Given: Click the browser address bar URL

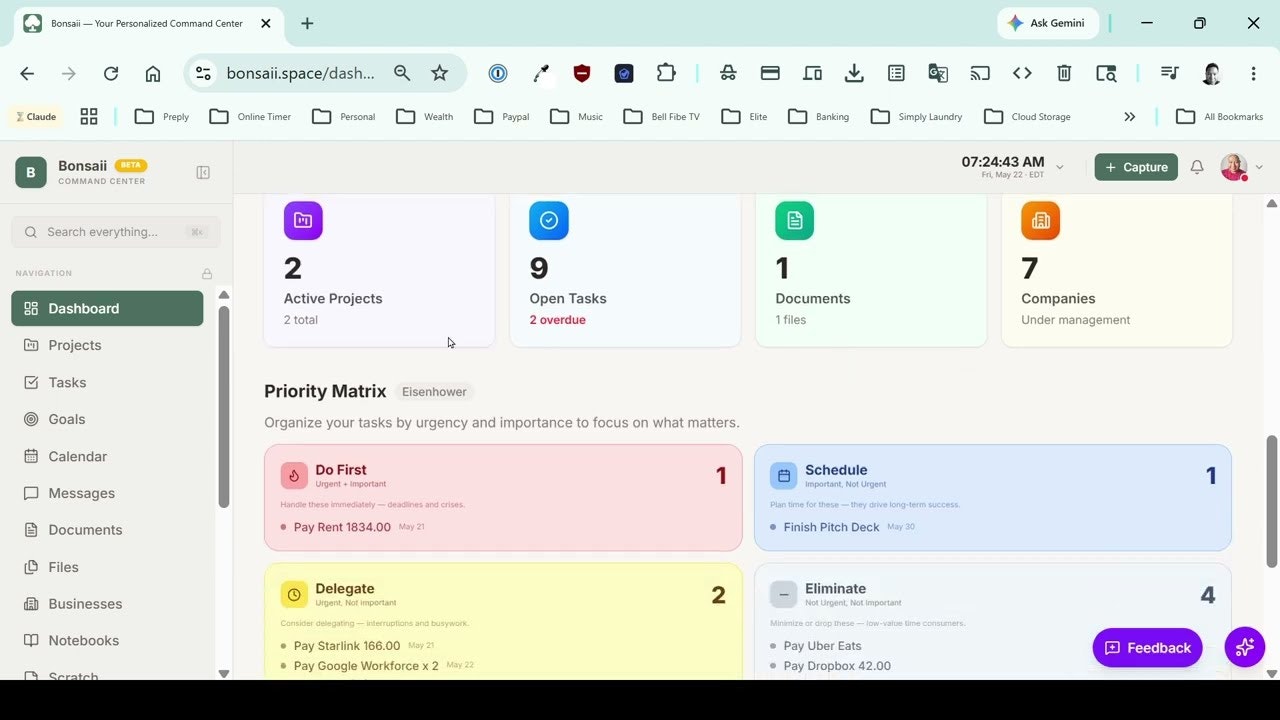Looking at the screenshot, I should 301,73.
